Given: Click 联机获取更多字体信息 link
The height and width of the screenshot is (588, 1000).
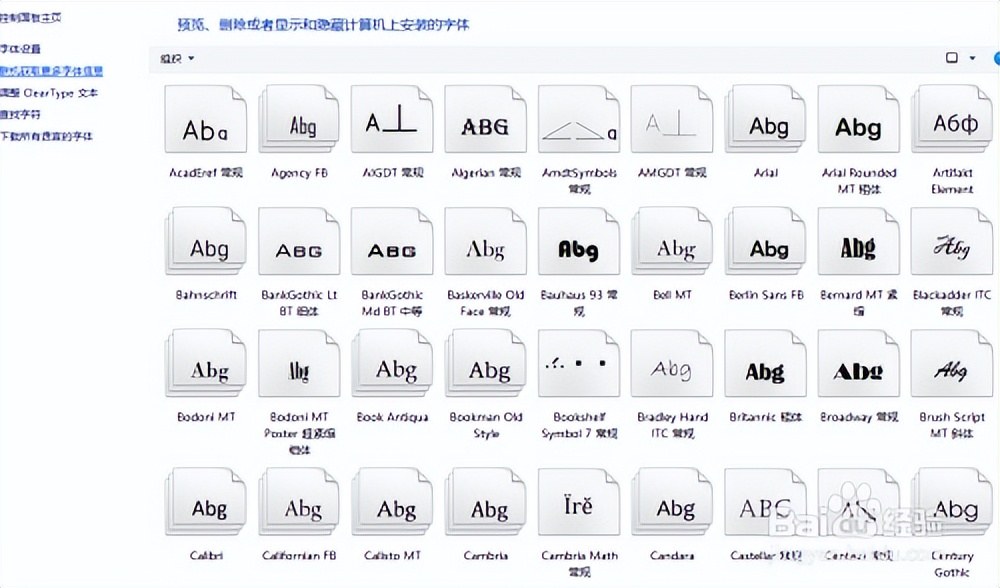Looking at the screenshot, I should tap(51, 71).
